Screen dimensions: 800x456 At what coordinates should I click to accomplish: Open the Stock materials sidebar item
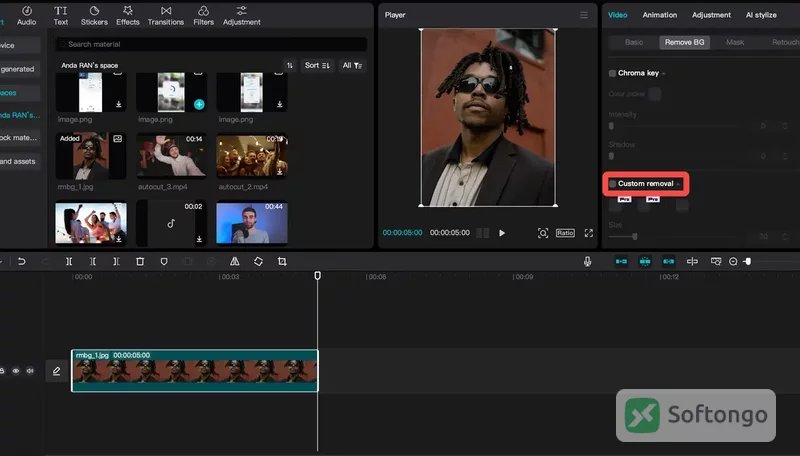click(19, 138)
